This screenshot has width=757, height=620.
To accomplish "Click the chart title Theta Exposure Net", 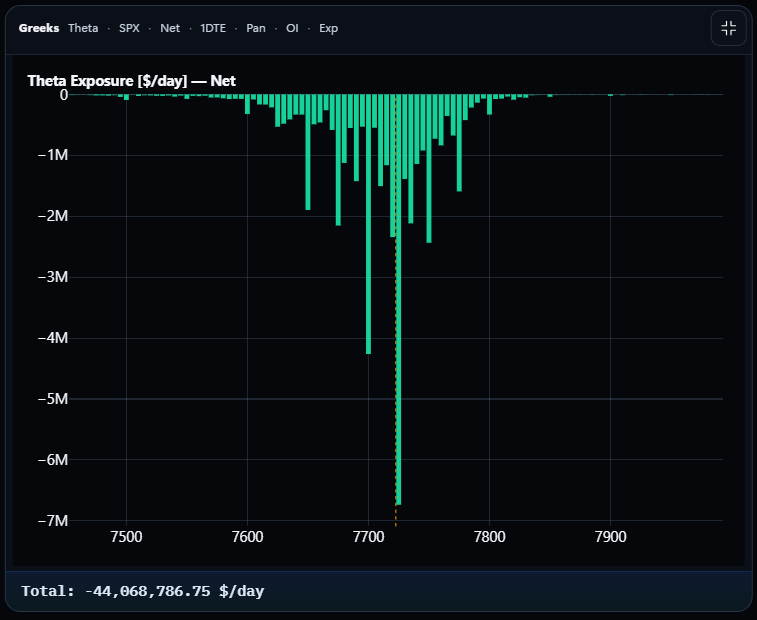I will (131, 81).
